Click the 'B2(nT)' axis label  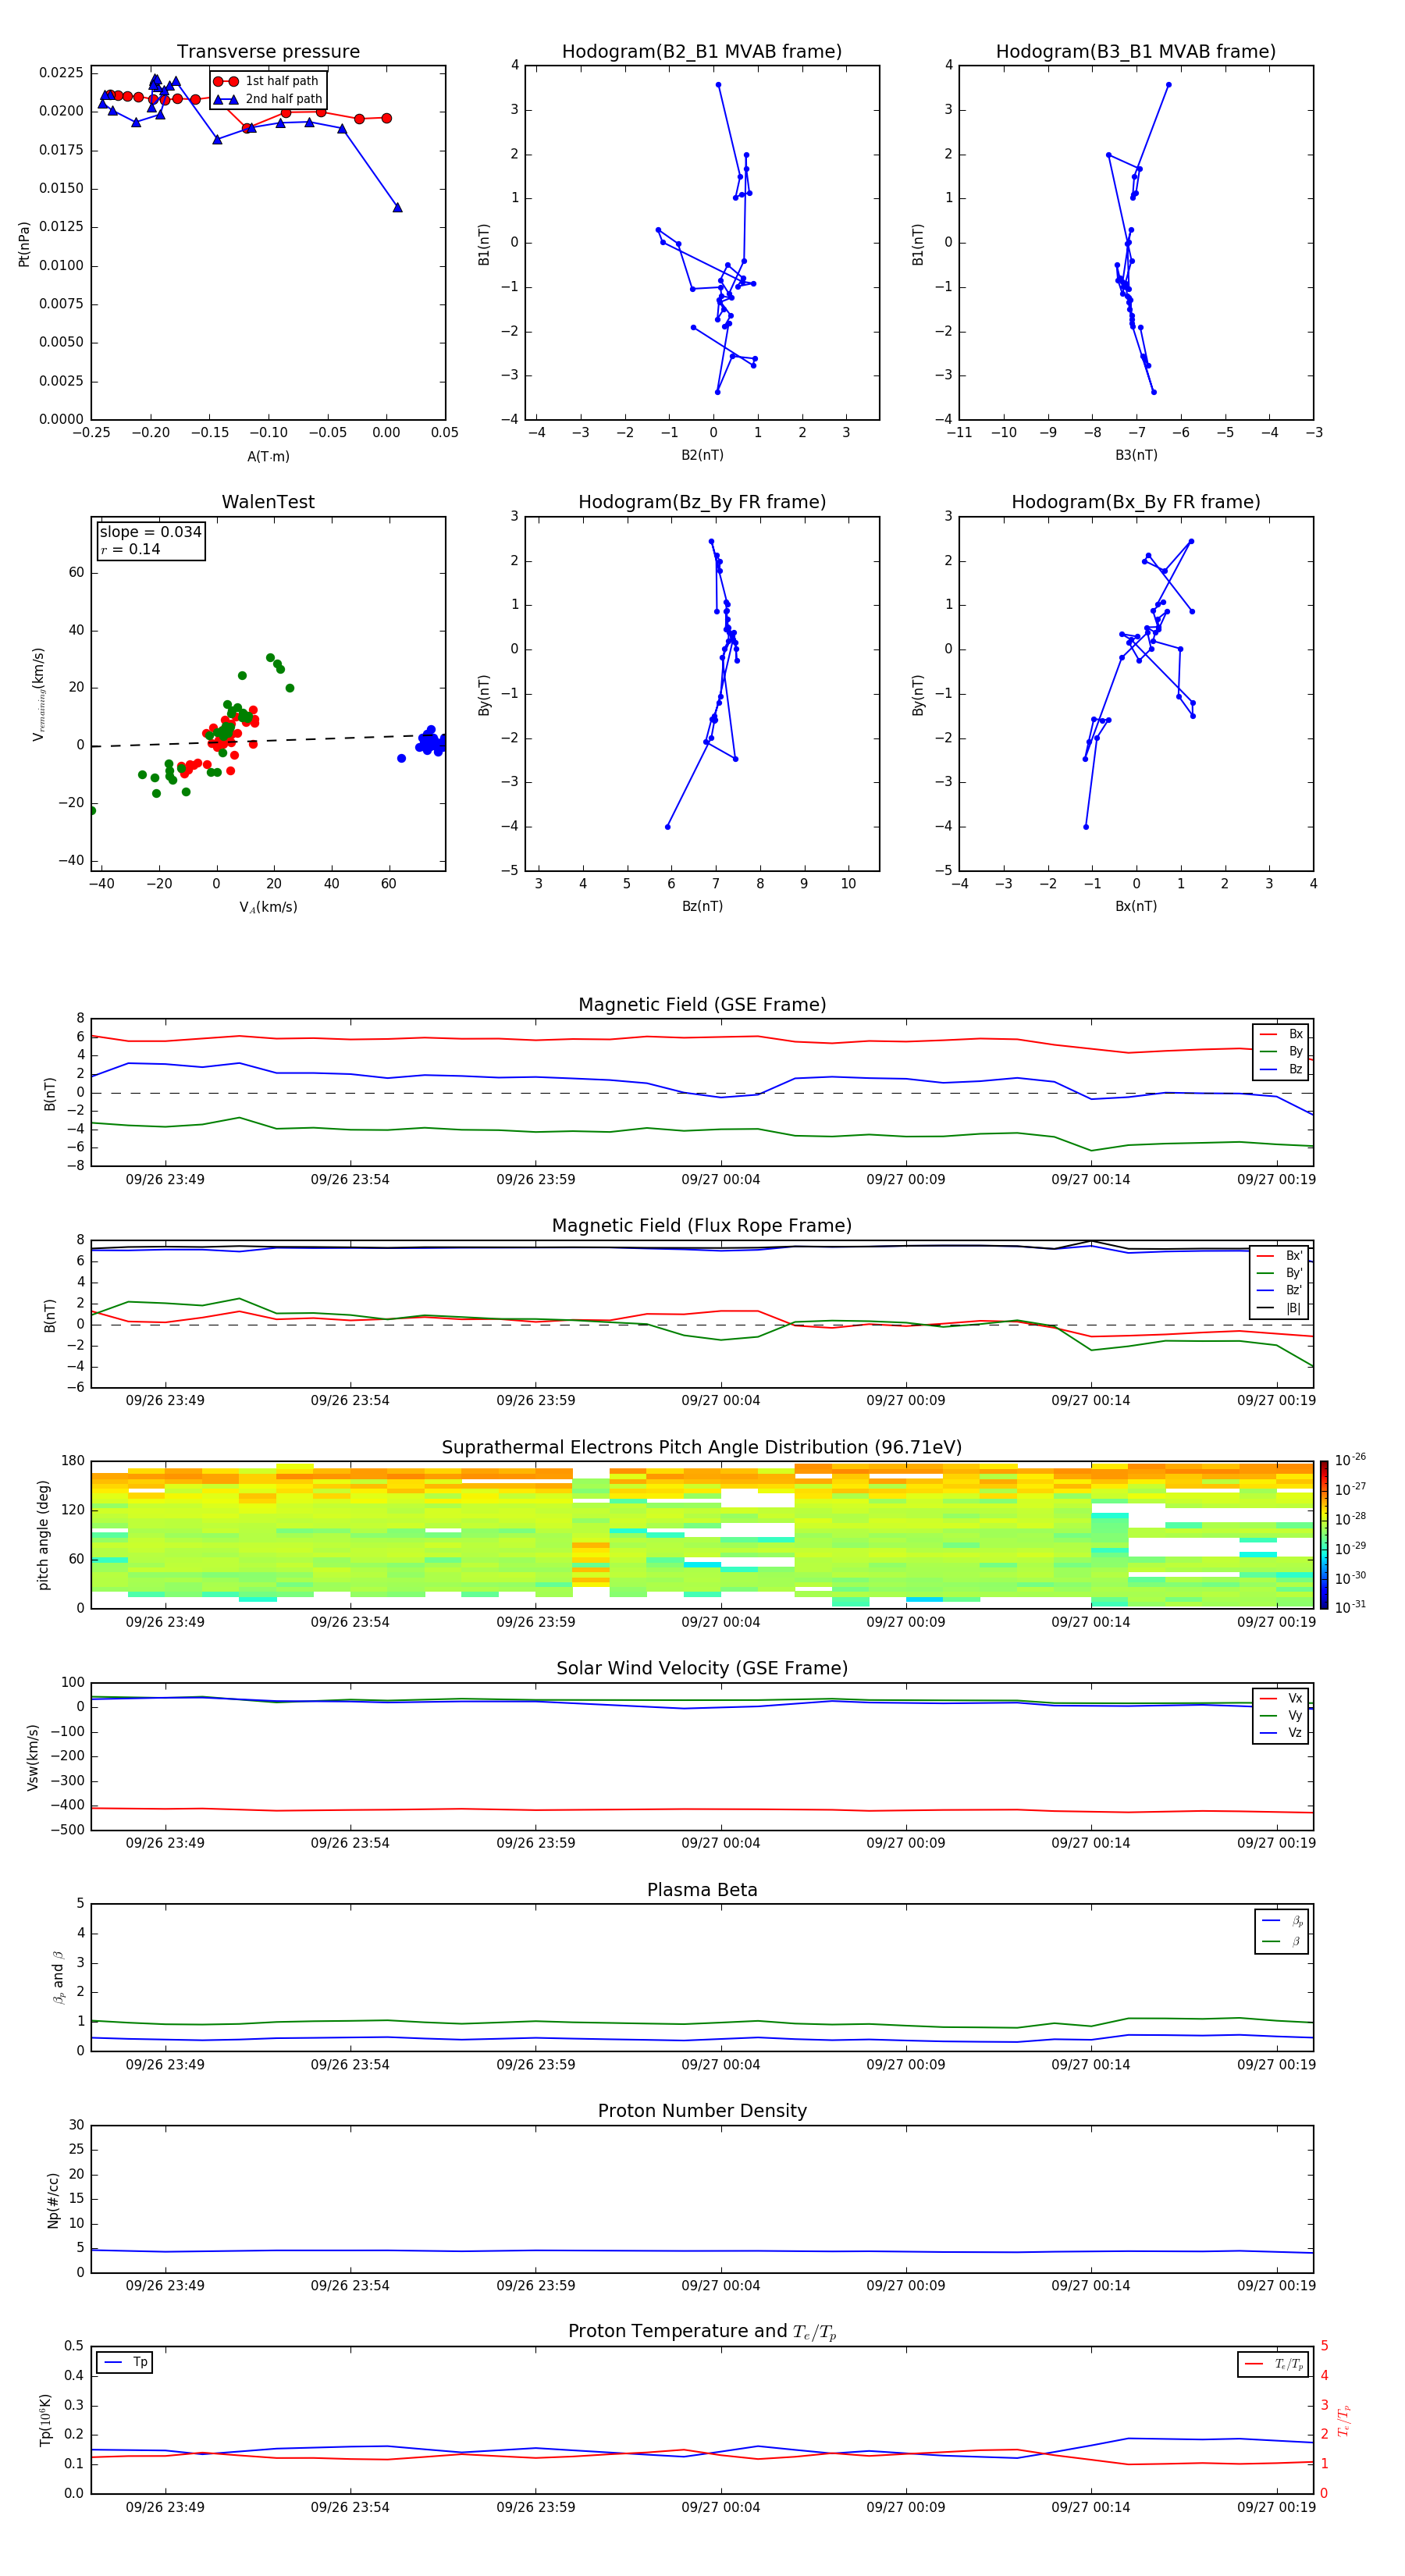coord(702,455)
